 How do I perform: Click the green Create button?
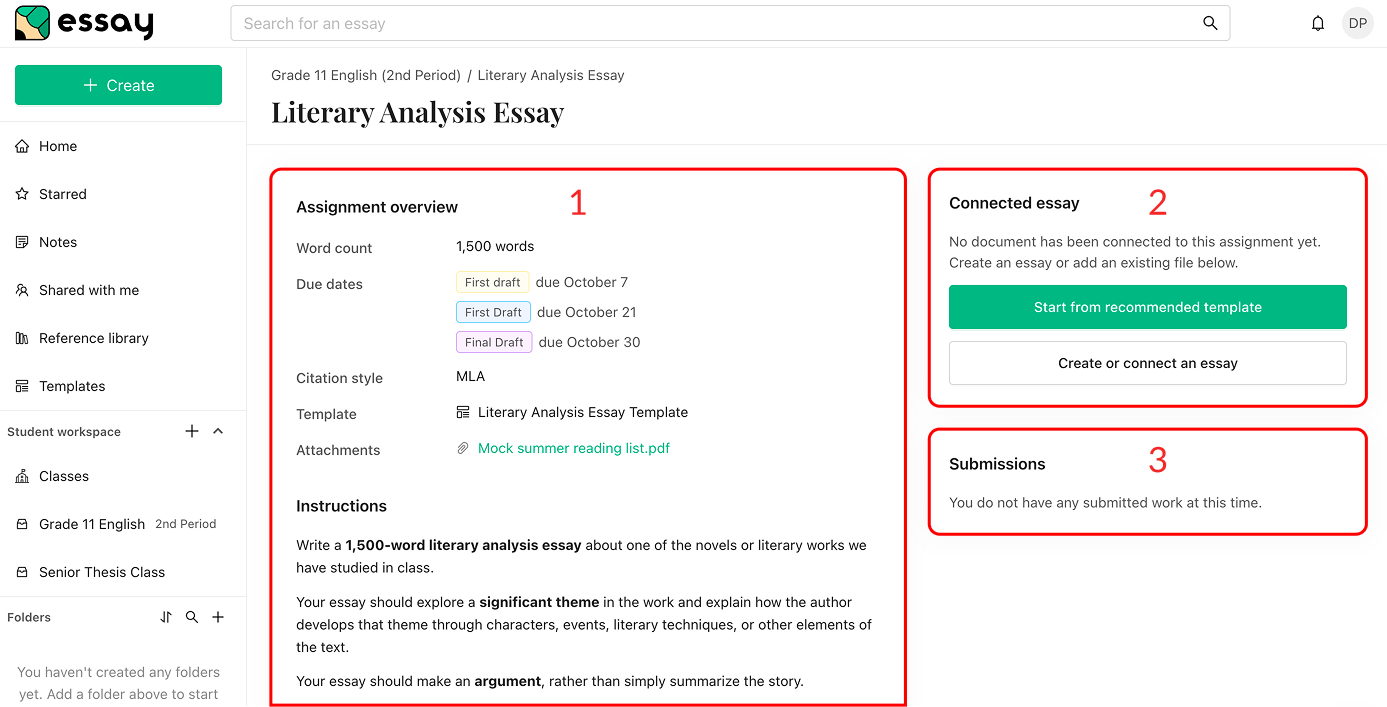pos(118,85)
